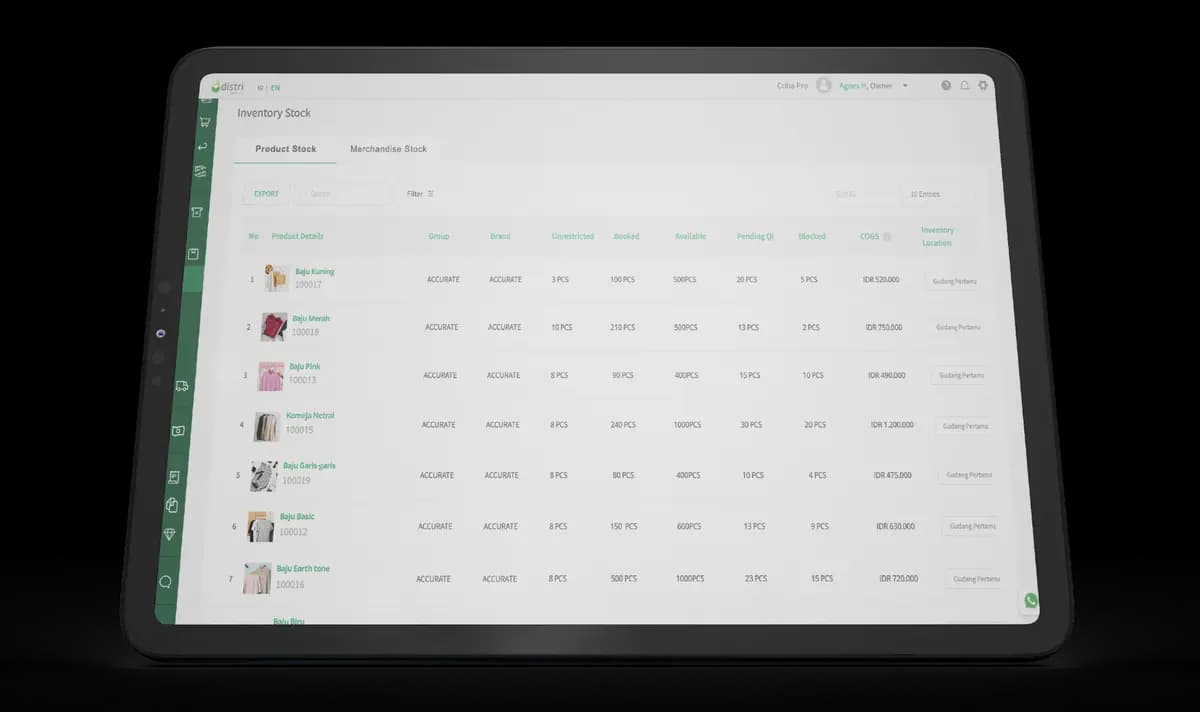Click Gudang Pertama button for Baju Earth tone
1200x712 pixels.
[977, 579]
